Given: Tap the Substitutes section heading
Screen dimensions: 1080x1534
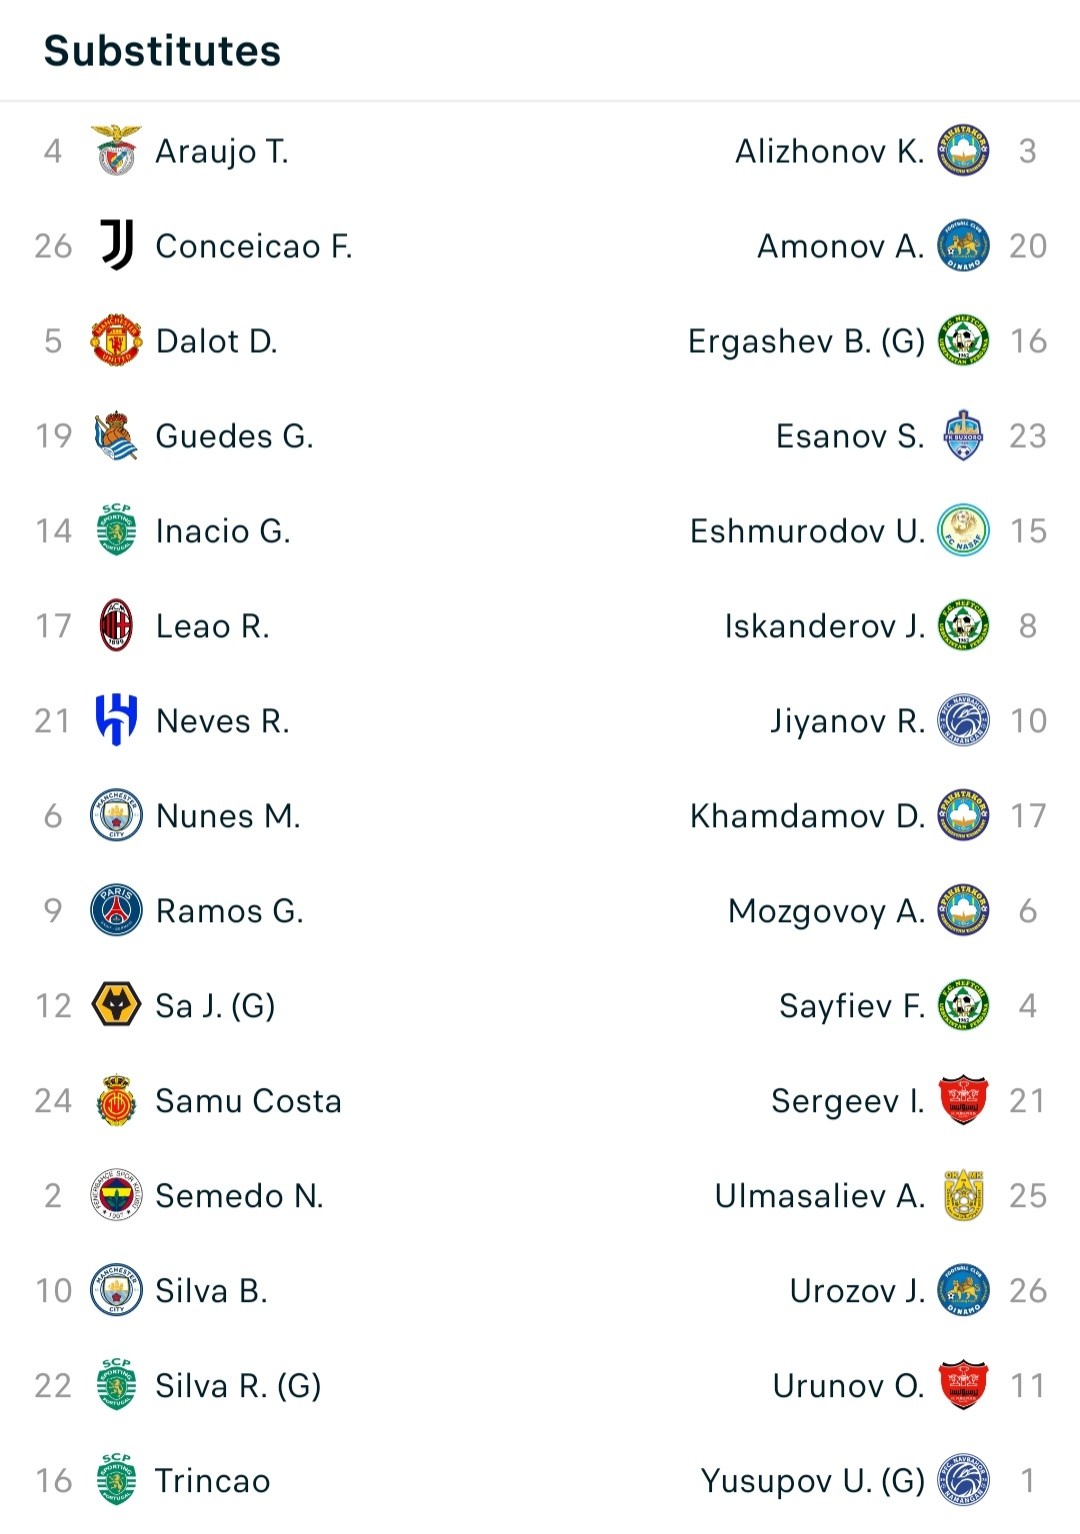Looking at the screenshot, I should 163,51.
